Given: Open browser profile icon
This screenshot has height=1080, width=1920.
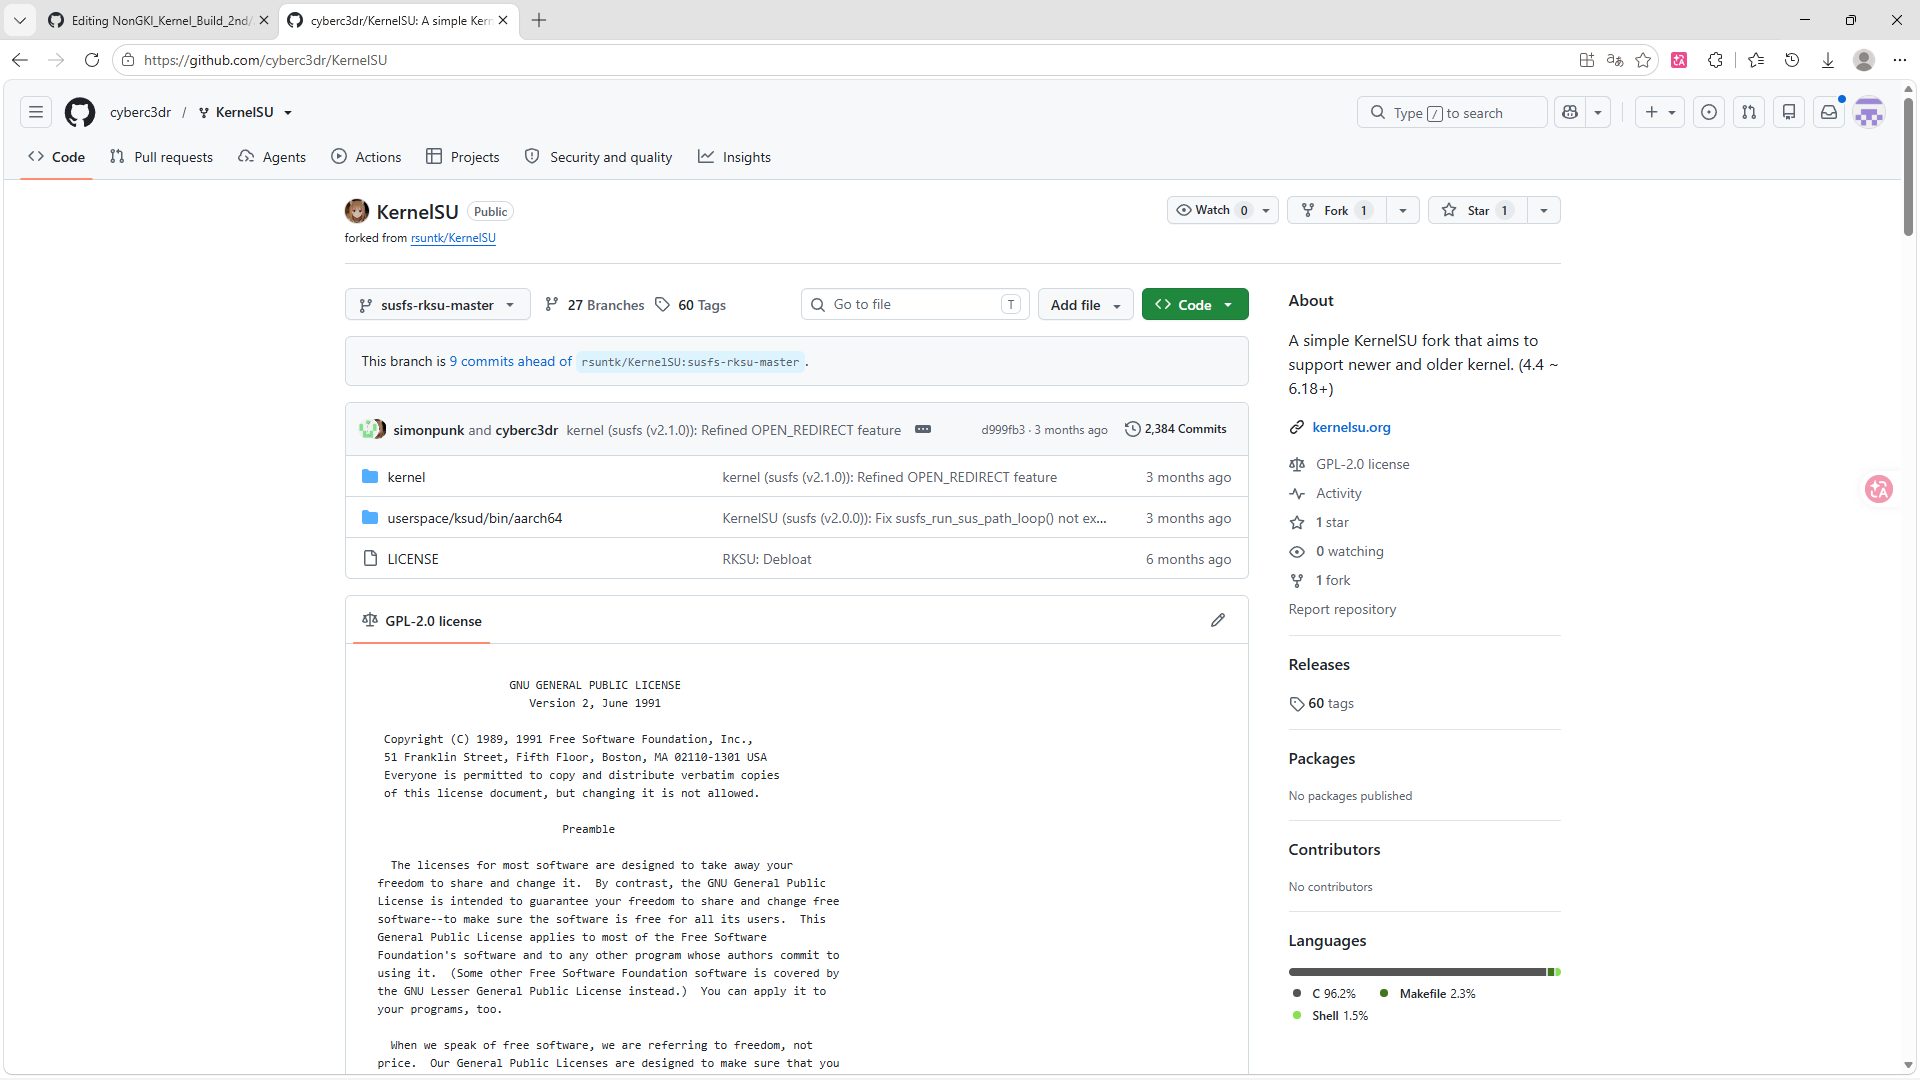Looking at the screenshot, I should [1864, 60].
